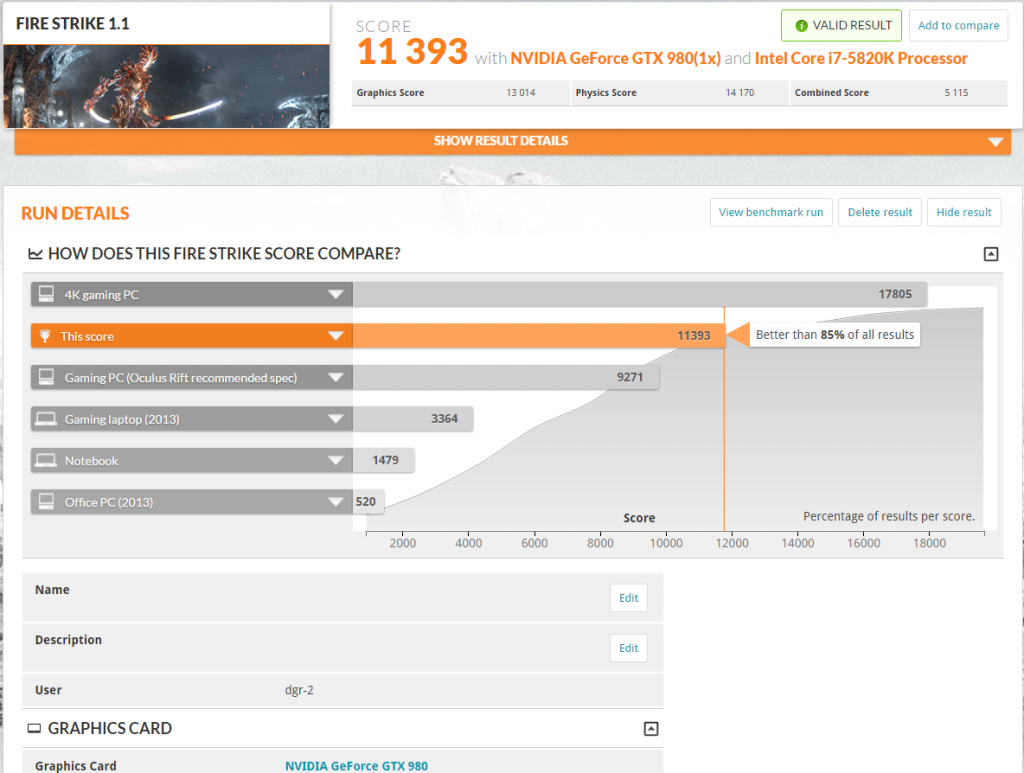This screenshot has height=773, width=1024.
Task: Click the main score 11 393
Action: [x=412, y=52]
